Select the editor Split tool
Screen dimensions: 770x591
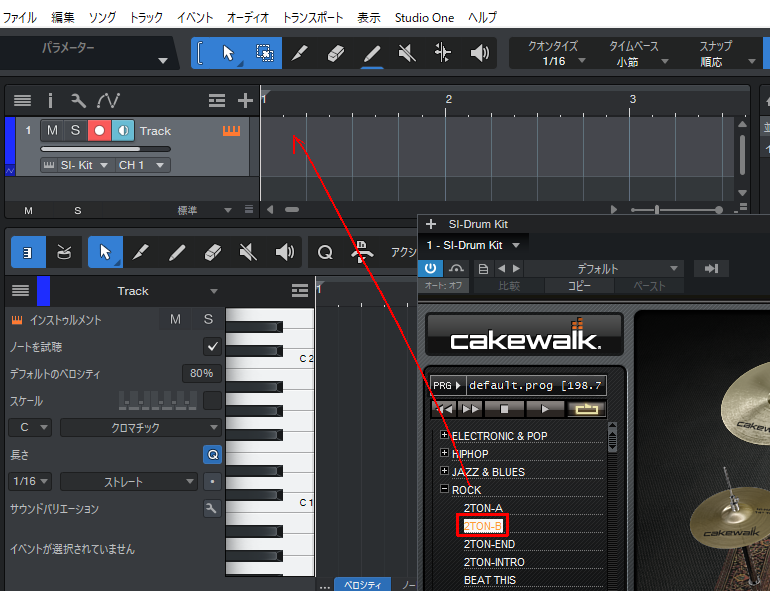[141, 253]
